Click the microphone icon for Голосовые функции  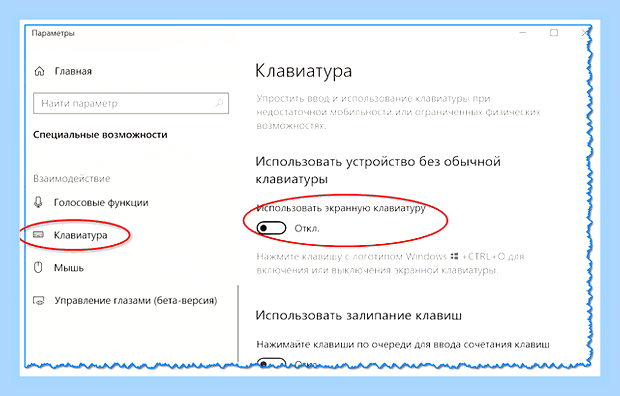coord(38,202)
